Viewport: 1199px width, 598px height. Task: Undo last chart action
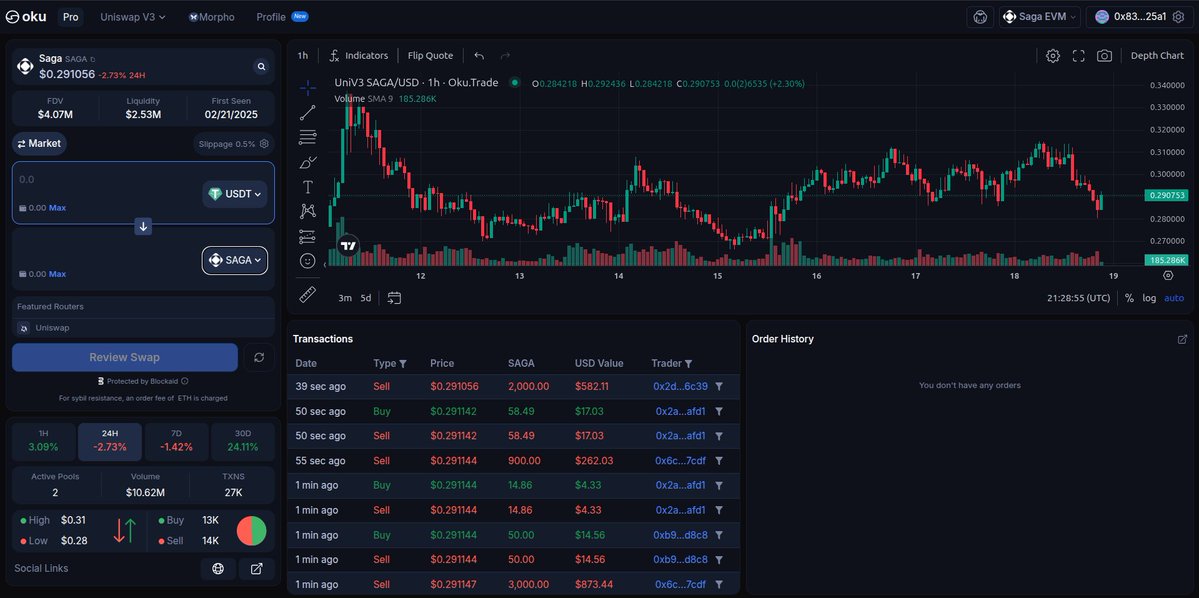click(479, 56)
